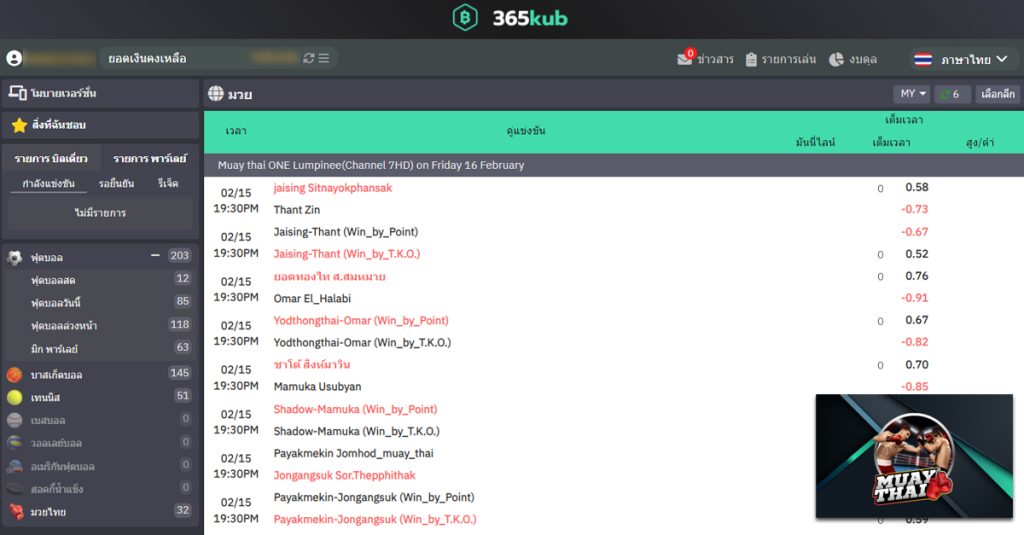Click the Muay Thai promotional banner image
This screenshot has height=535, width=1024.
point(914,456)
